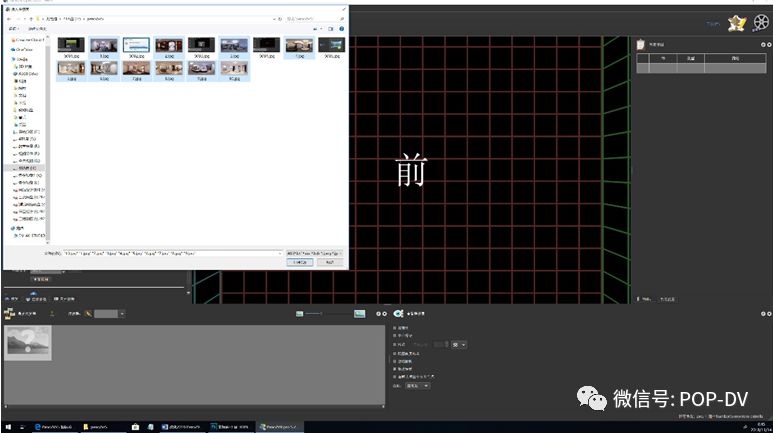Screen dimensions: 773x433
Task: Open the film reel animation icon
Action: (x=761, y=23)
